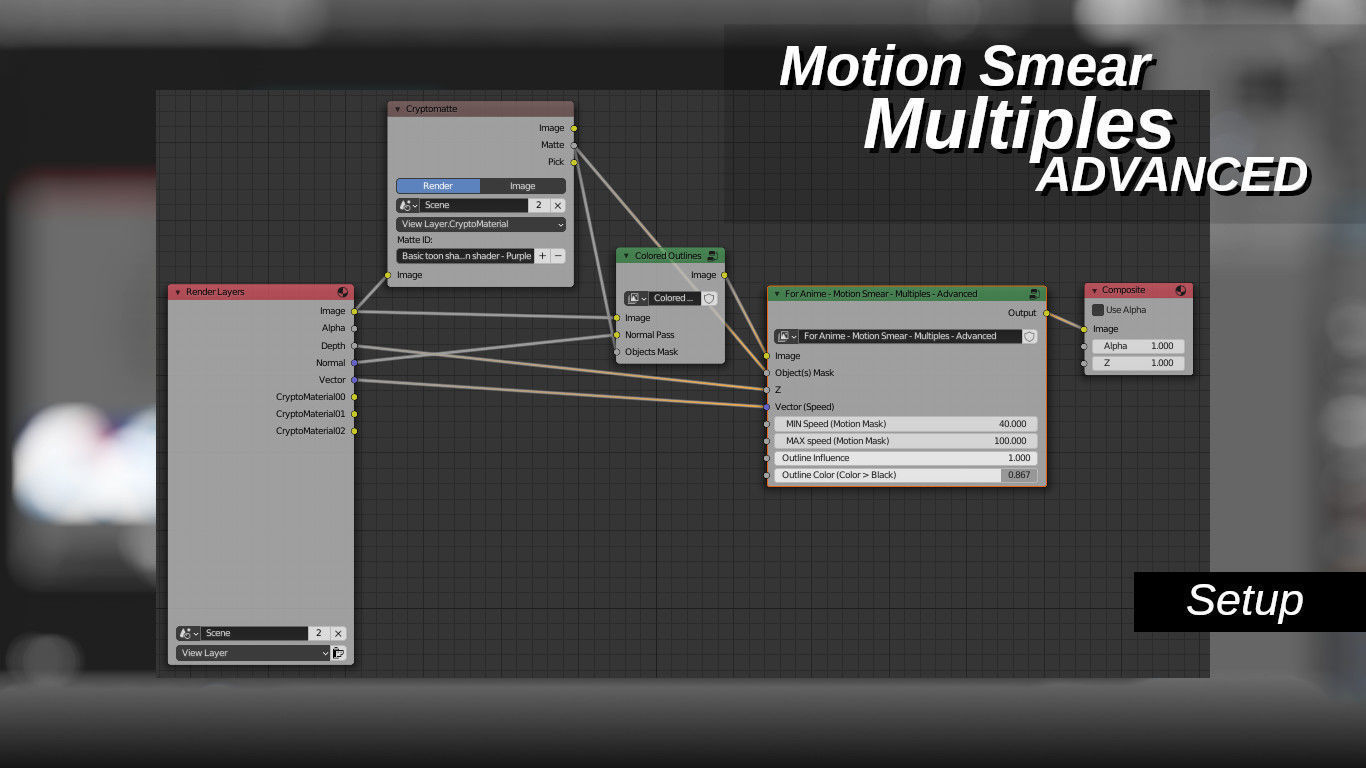Open the group browse dropdown in Colored Outlines node

pyautogui.click(x=636, y=297)
